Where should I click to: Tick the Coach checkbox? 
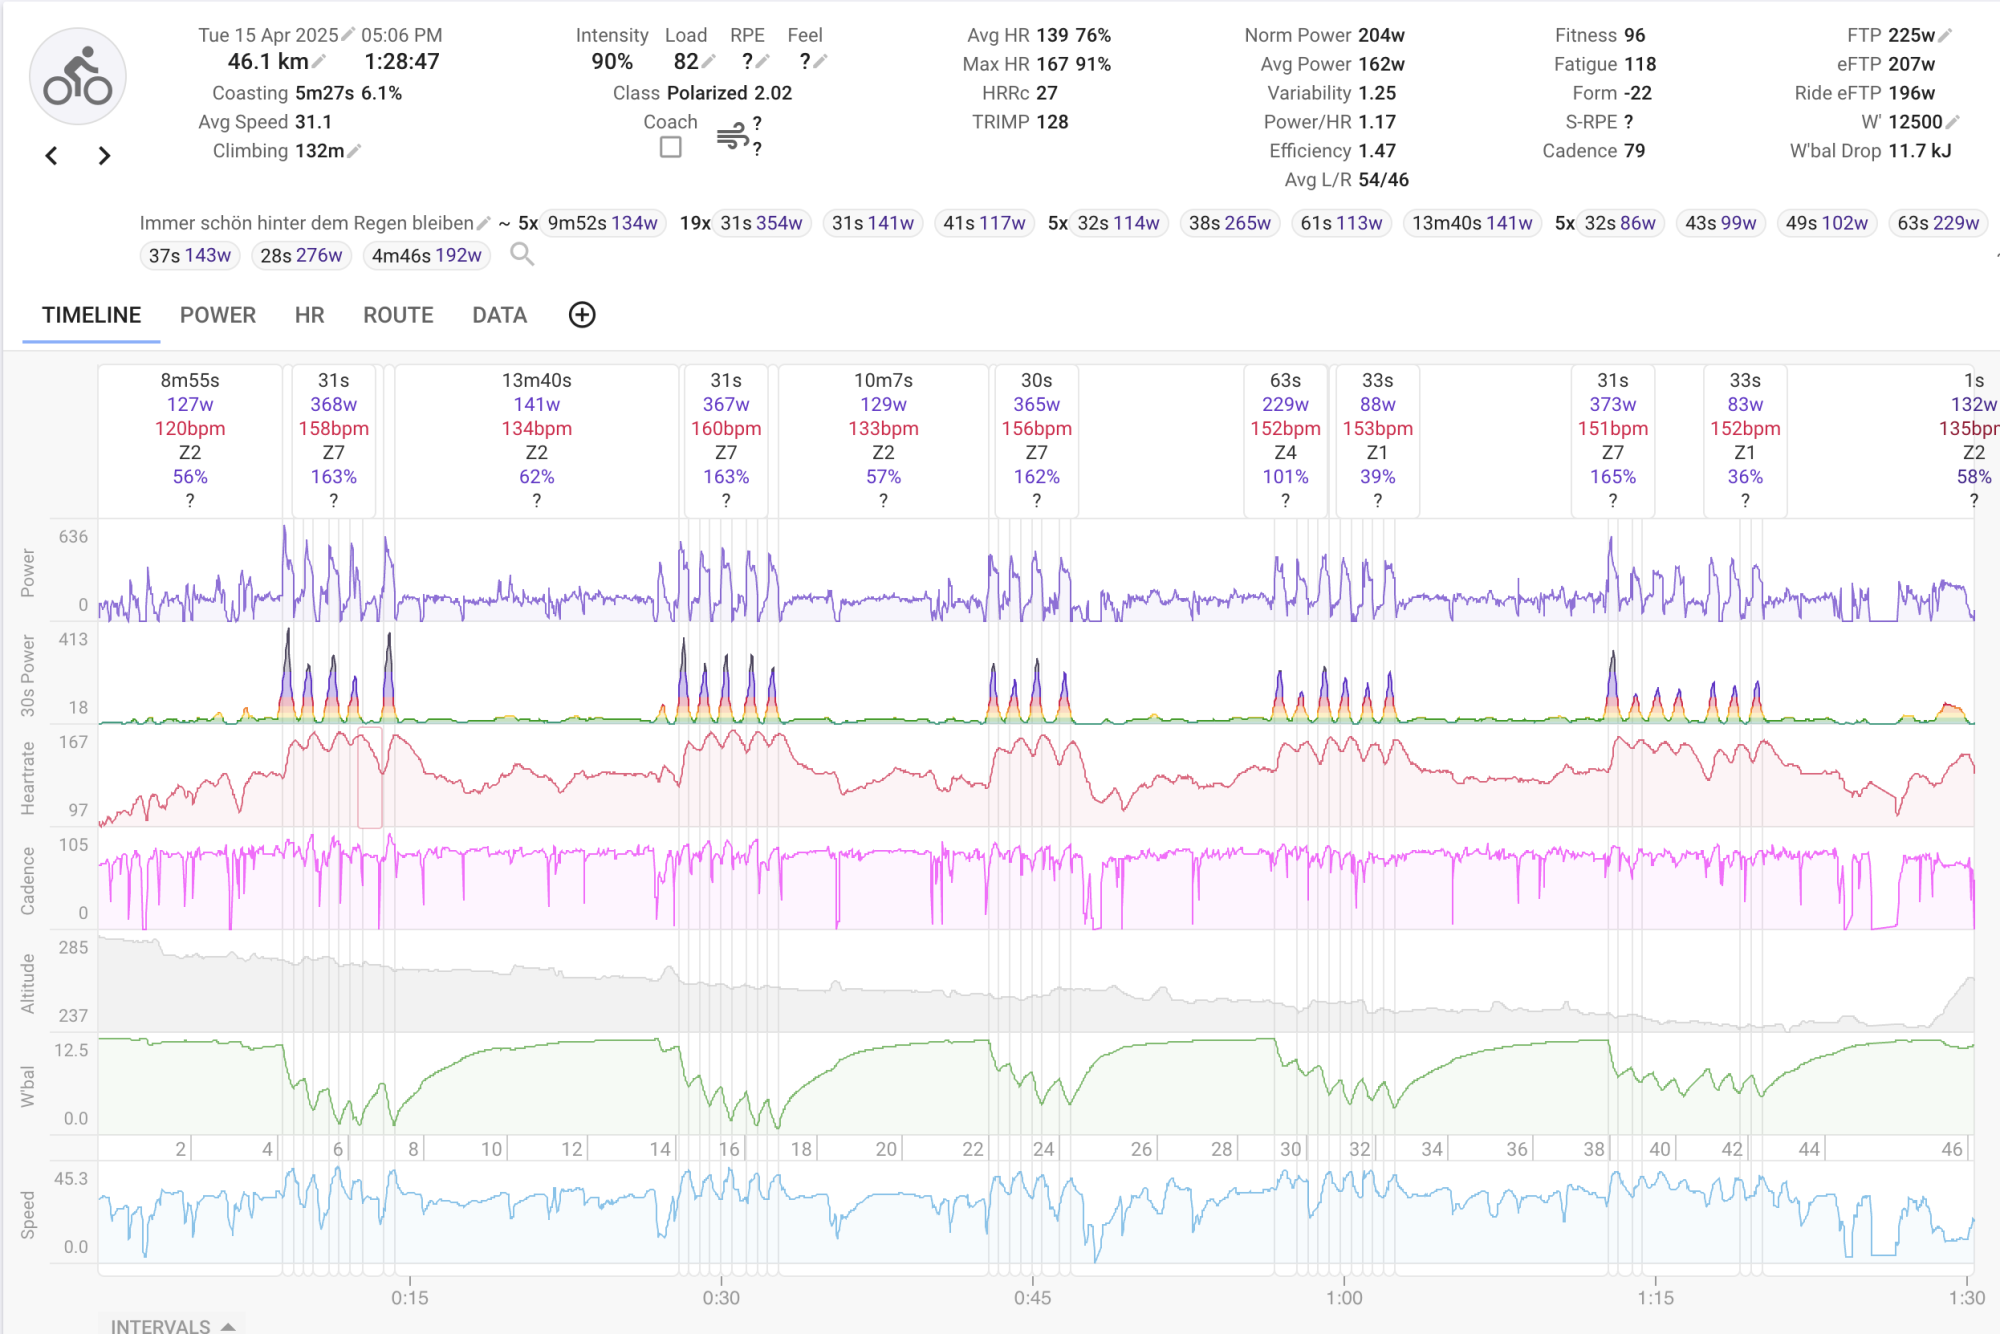[x=671, y=147]
